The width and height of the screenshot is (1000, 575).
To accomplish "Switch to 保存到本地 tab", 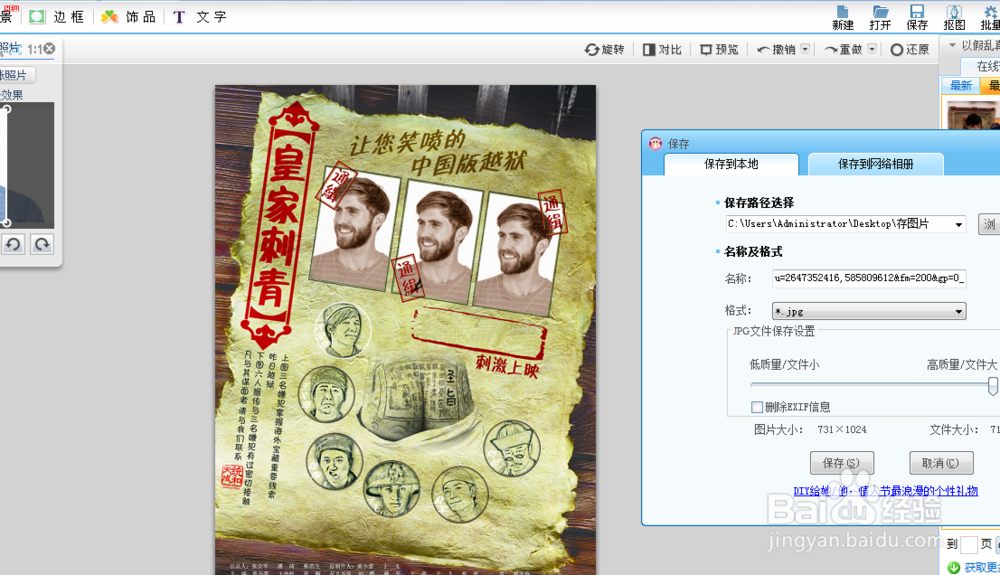I will click(x=731, y=164).
